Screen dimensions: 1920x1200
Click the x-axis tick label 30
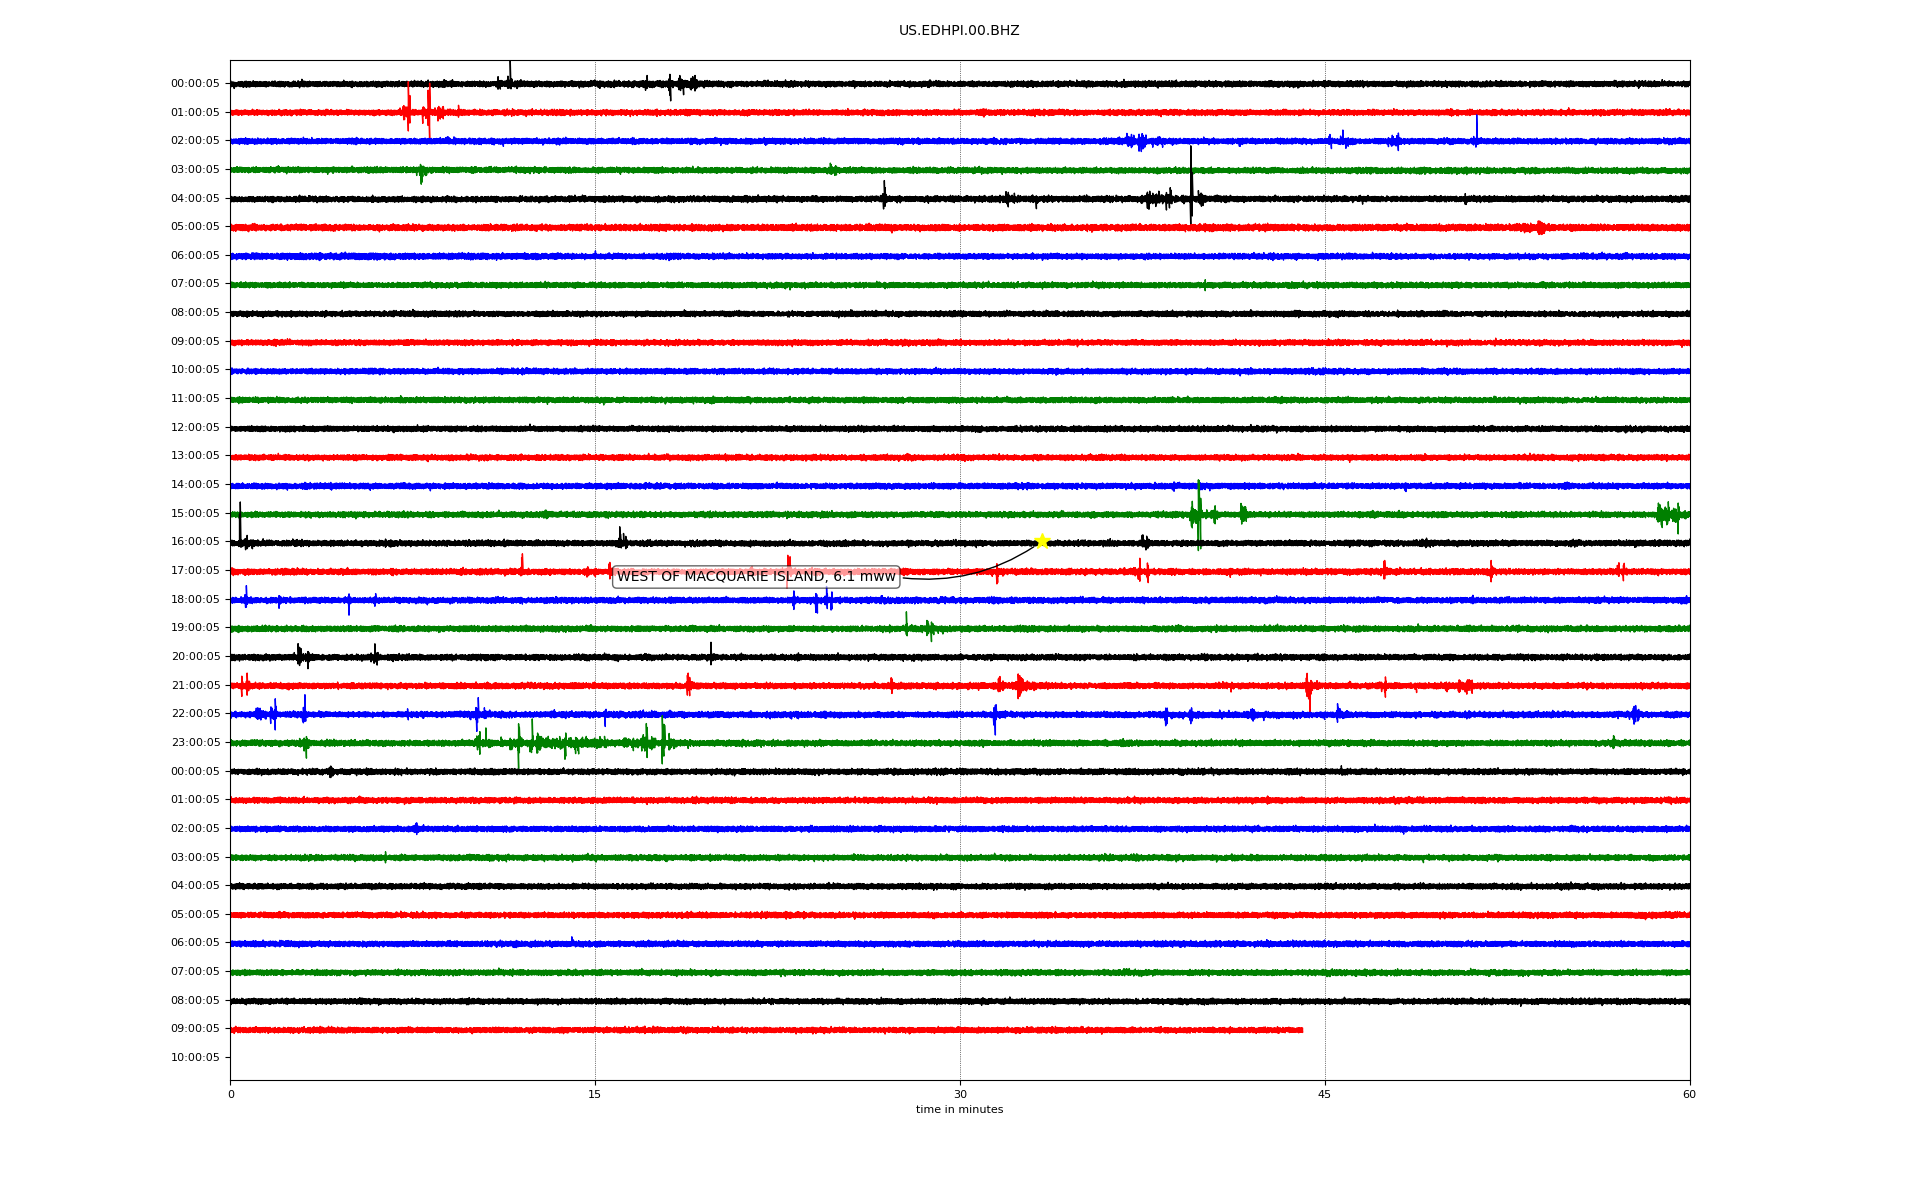pos(960,1094)
